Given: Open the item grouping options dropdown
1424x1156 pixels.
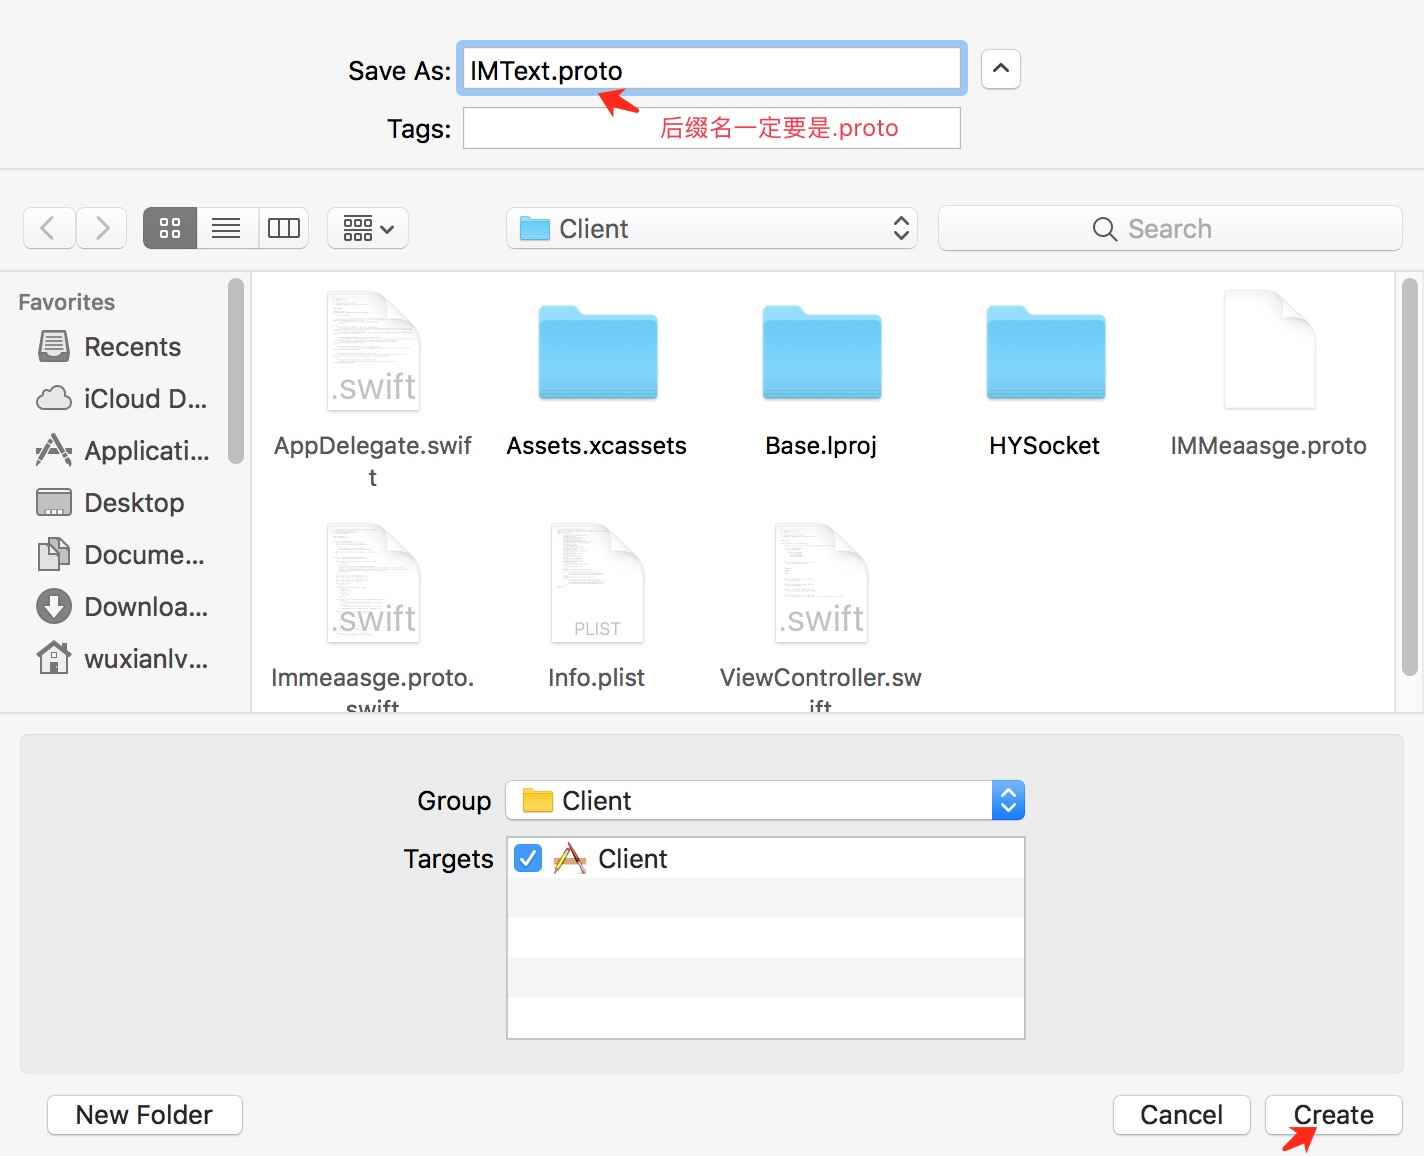Looking at the screenshot, I should coord(368,228).
